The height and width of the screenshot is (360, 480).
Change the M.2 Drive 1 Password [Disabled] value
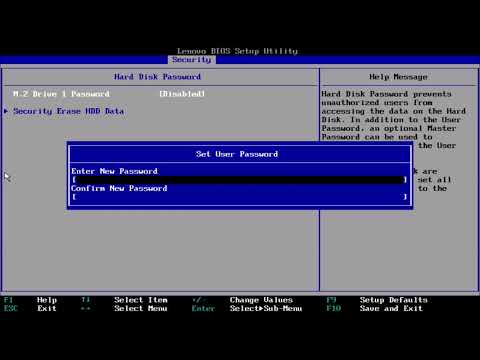click(182, 94)
